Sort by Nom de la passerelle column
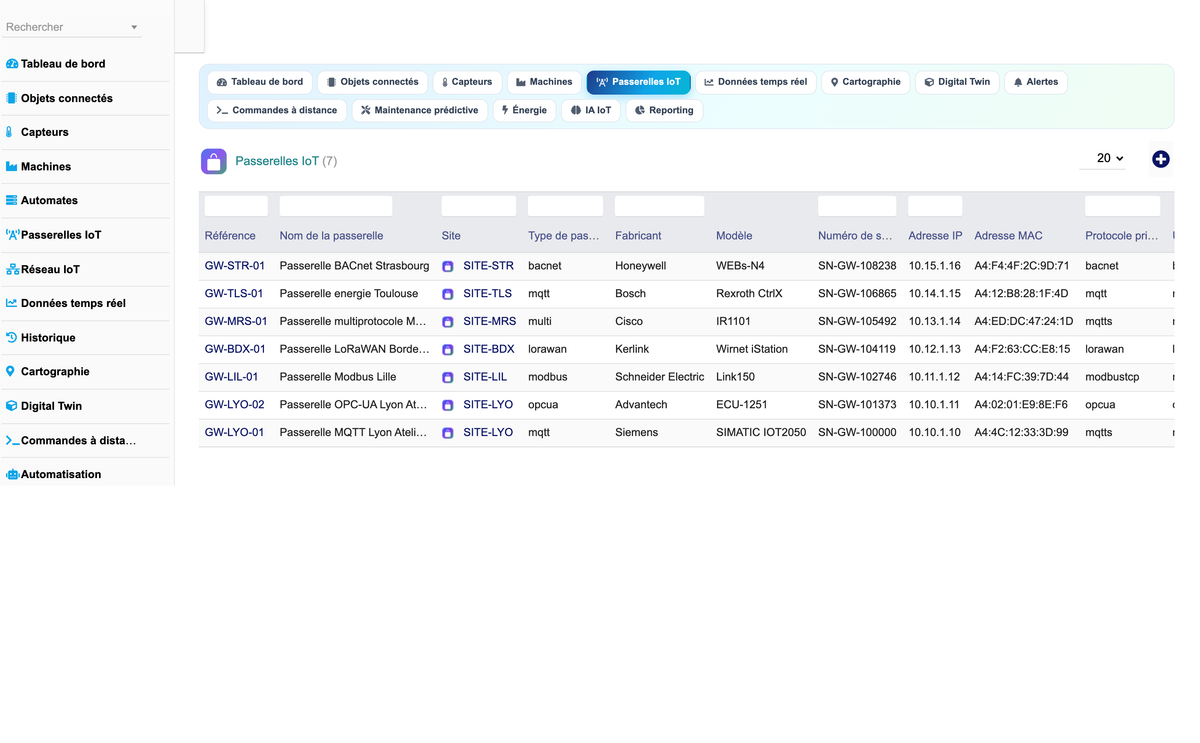This screenshot has height=743, width=1200. coord(331,236)
